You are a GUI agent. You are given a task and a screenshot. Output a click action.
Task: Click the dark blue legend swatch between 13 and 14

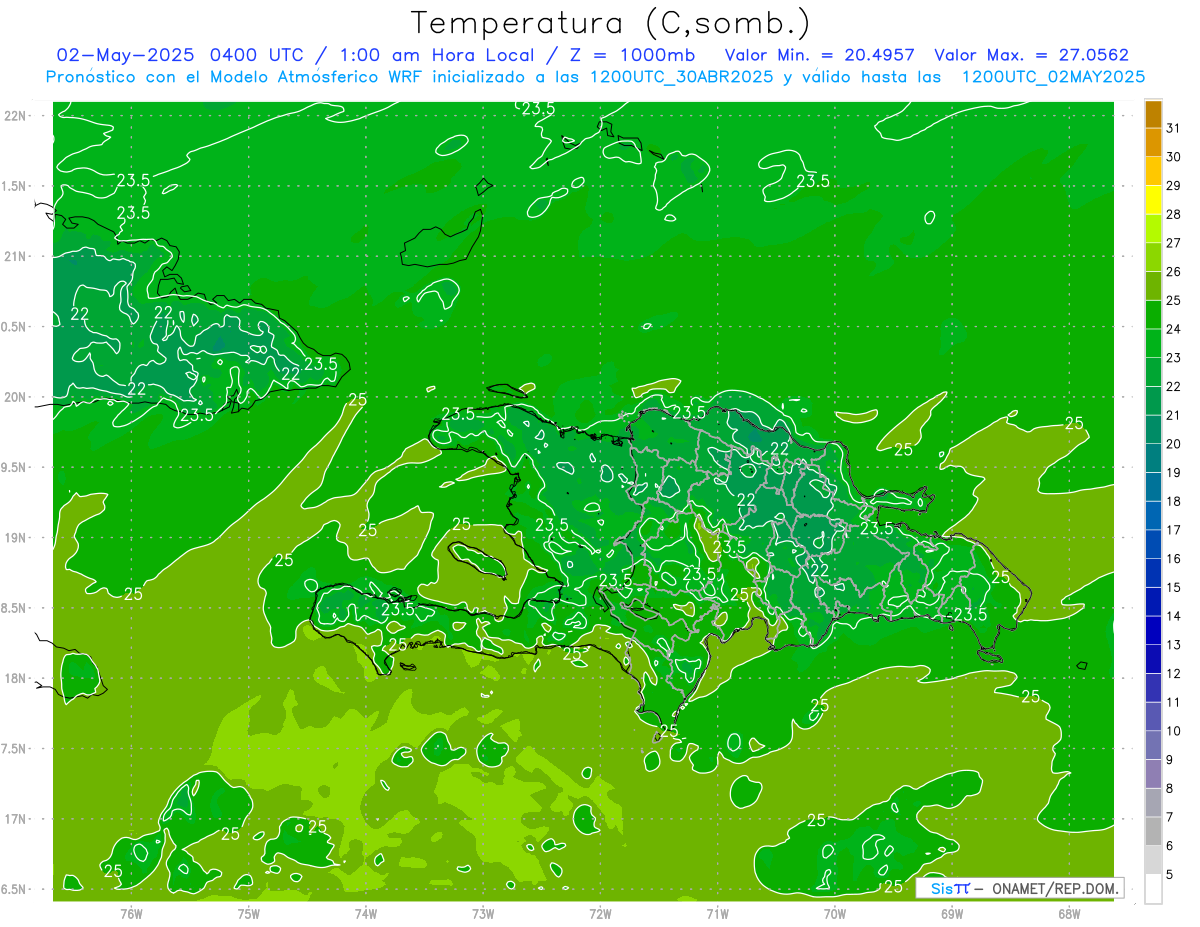pyautogui.click(x=1153, y=630)
